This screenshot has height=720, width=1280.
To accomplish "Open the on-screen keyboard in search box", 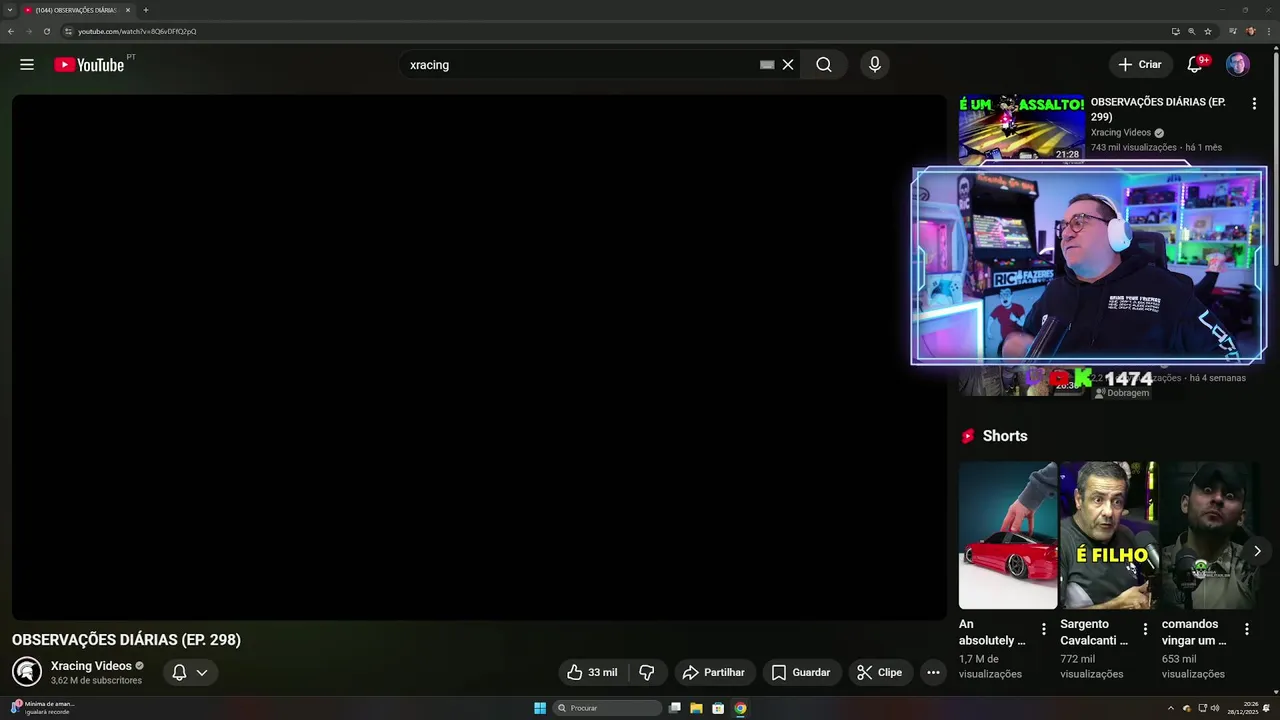I will coord(767,65).
